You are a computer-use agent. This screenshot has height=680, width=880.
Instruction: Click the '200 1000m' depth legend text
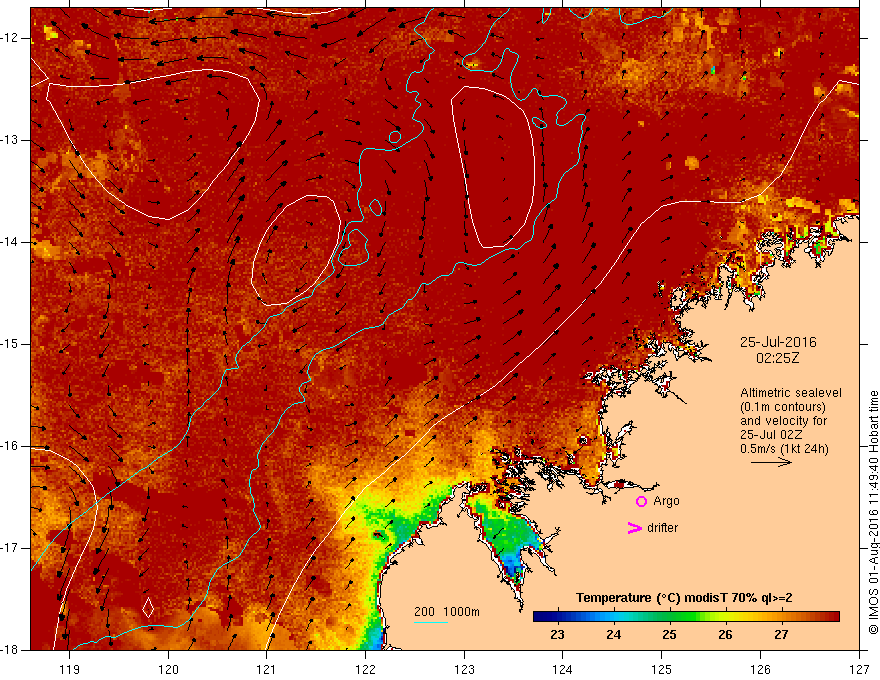[447, 612]
